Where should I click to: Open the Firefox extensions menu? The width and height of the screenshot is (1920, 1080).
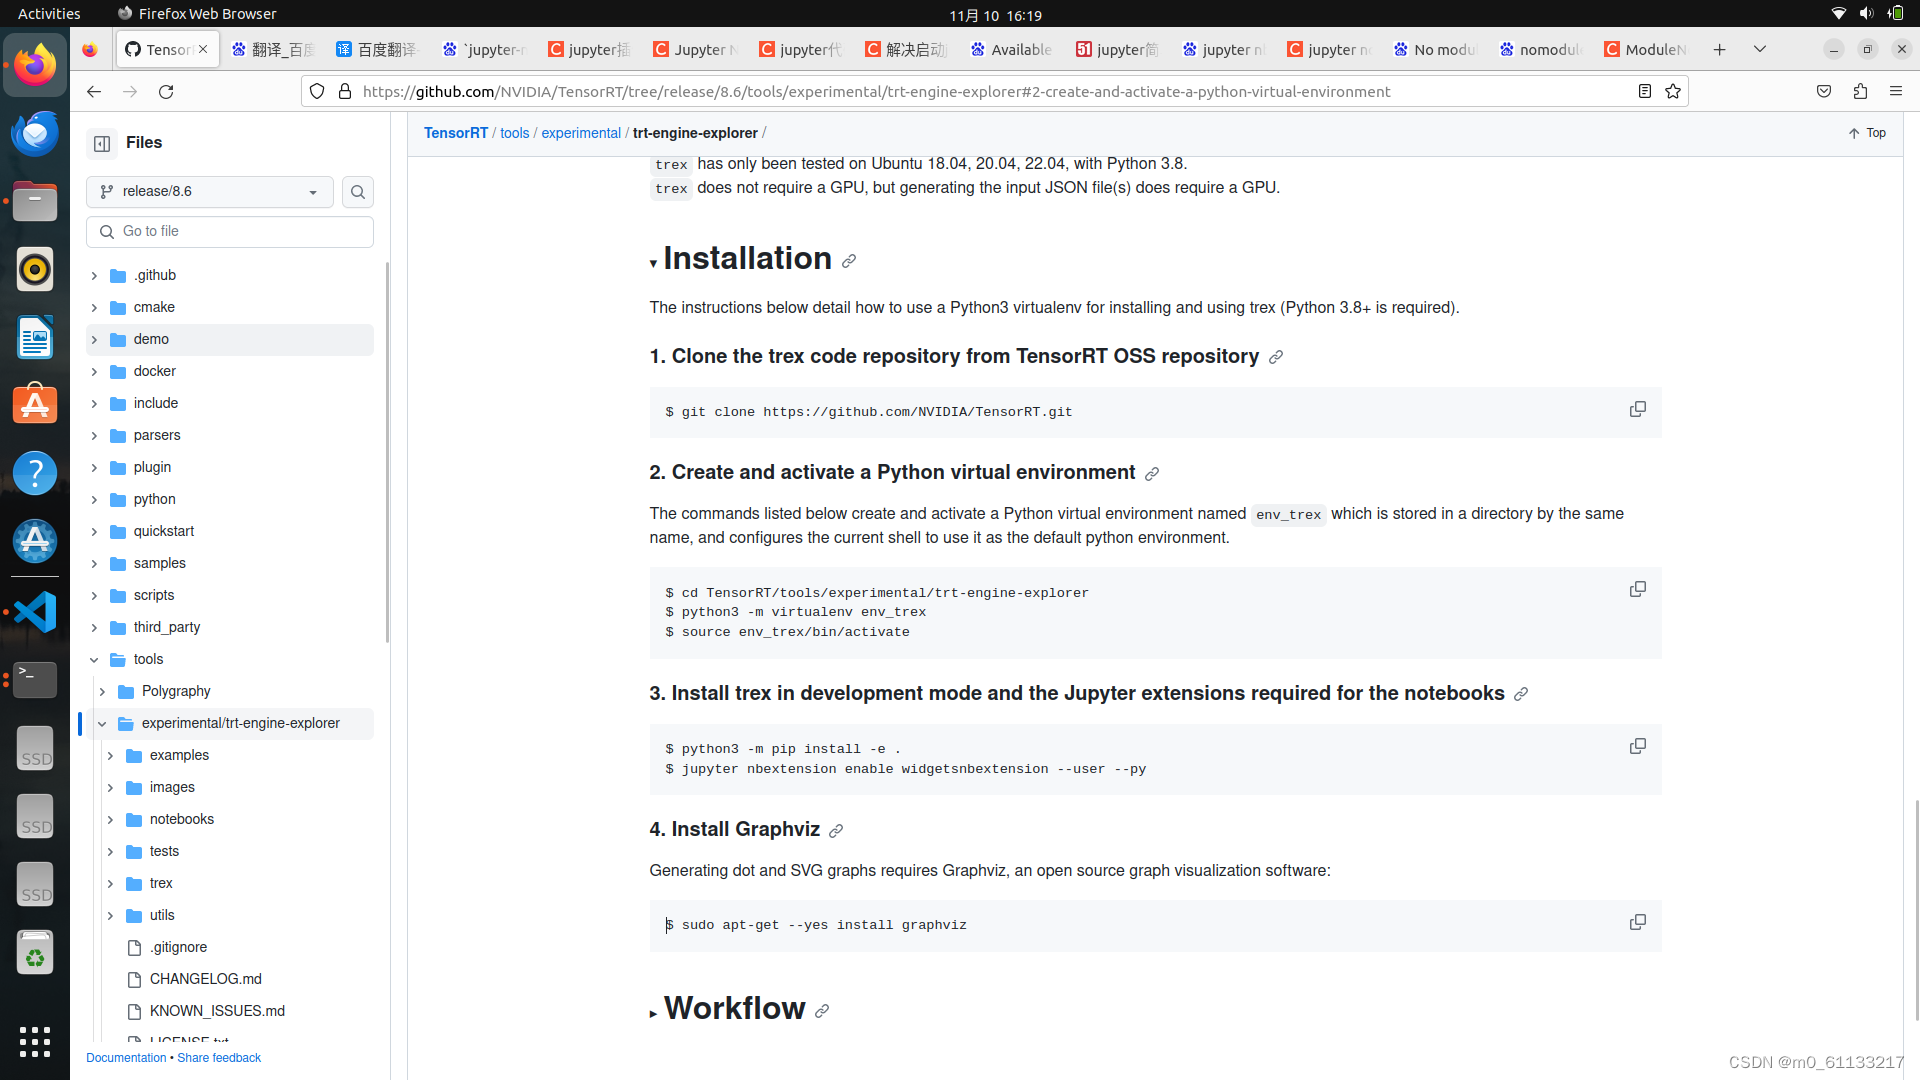1860,91
